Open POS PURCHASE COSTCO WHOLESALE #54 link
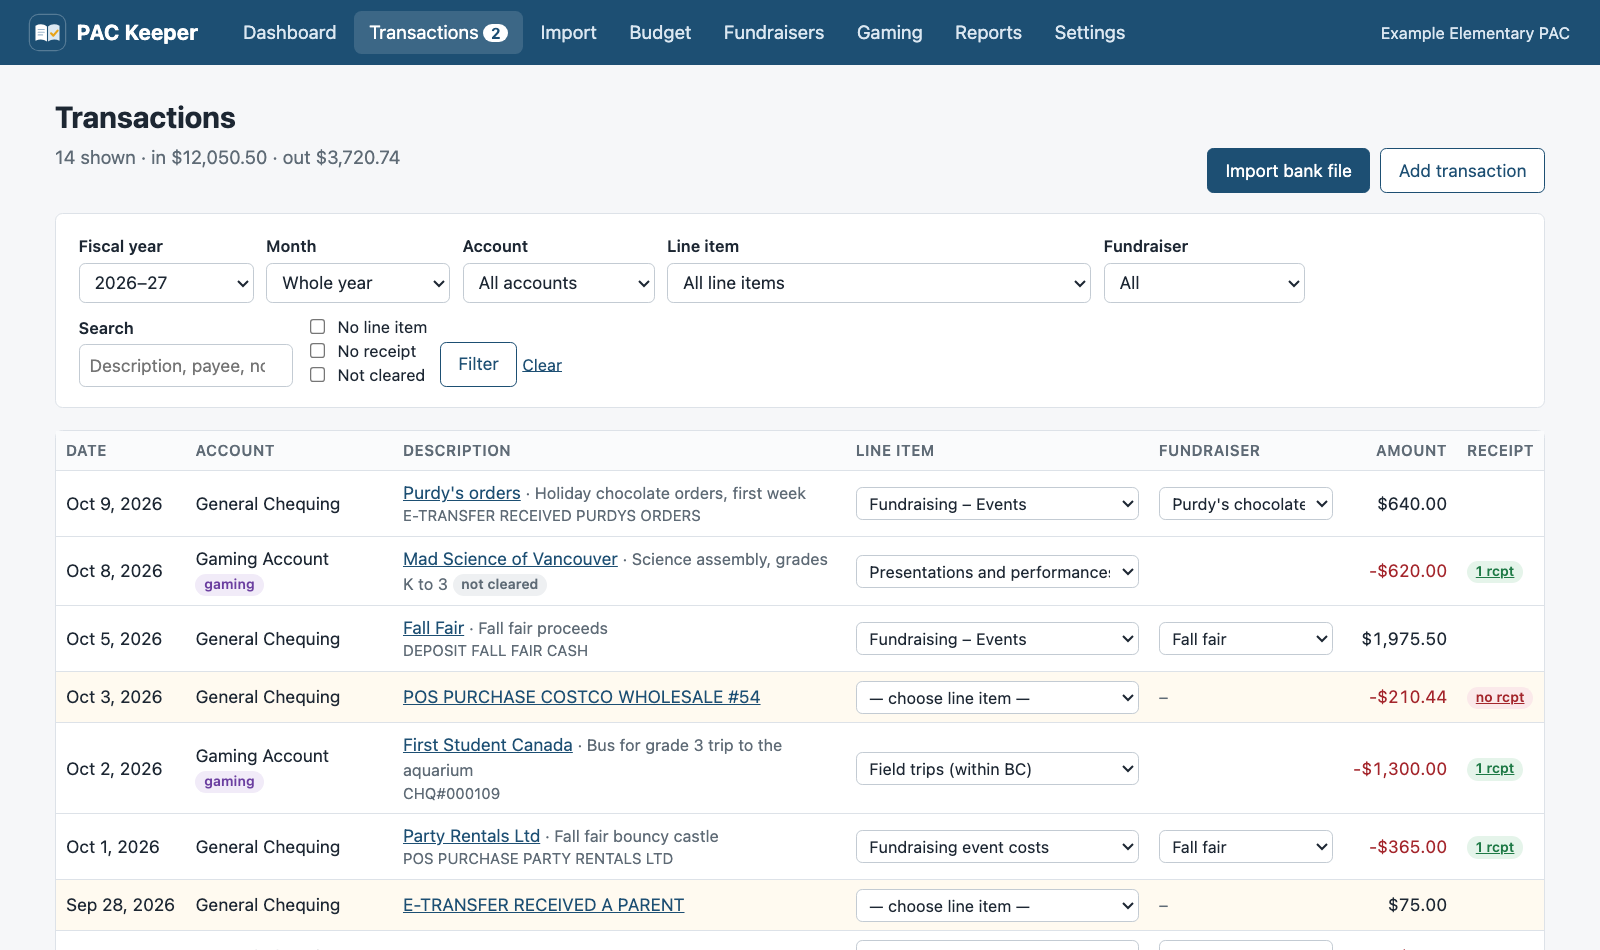 point(581,697)
